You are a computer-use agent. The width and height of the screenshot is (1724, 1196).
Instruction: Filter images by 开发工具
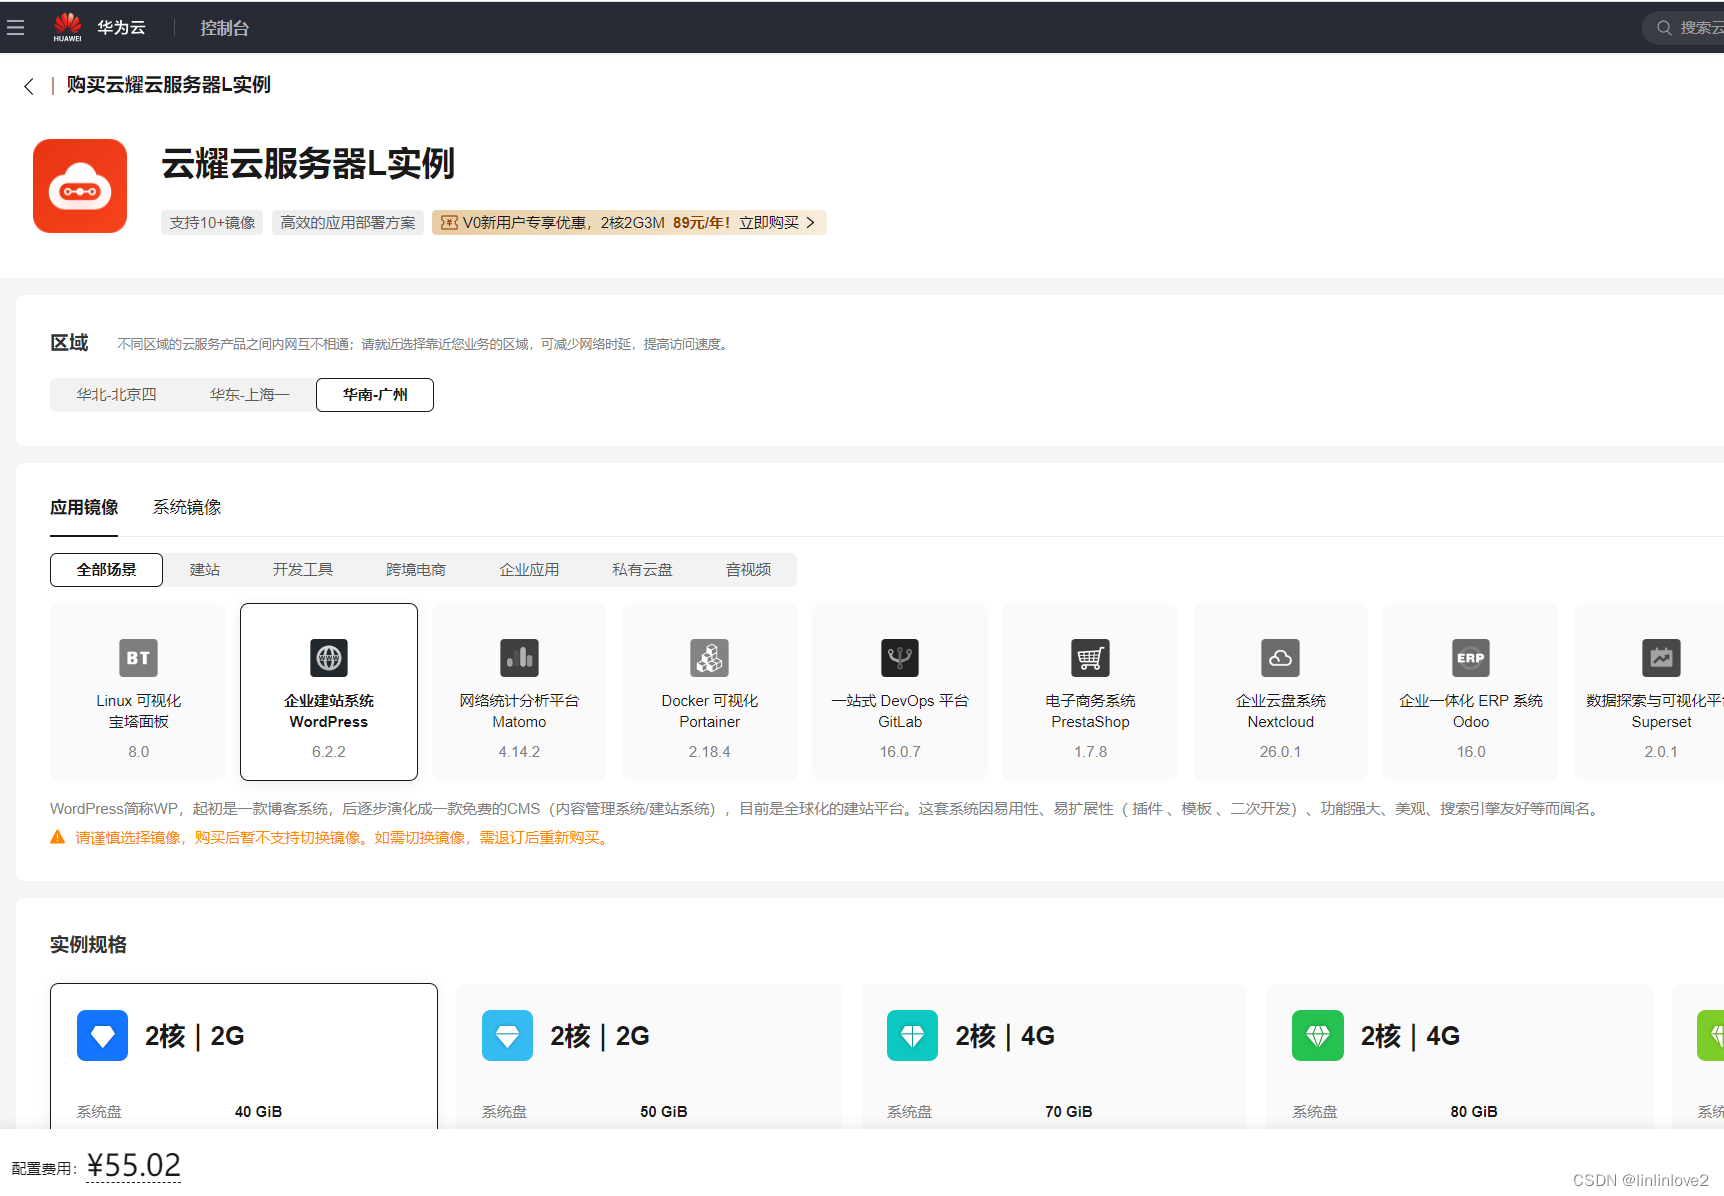[303, 570]
